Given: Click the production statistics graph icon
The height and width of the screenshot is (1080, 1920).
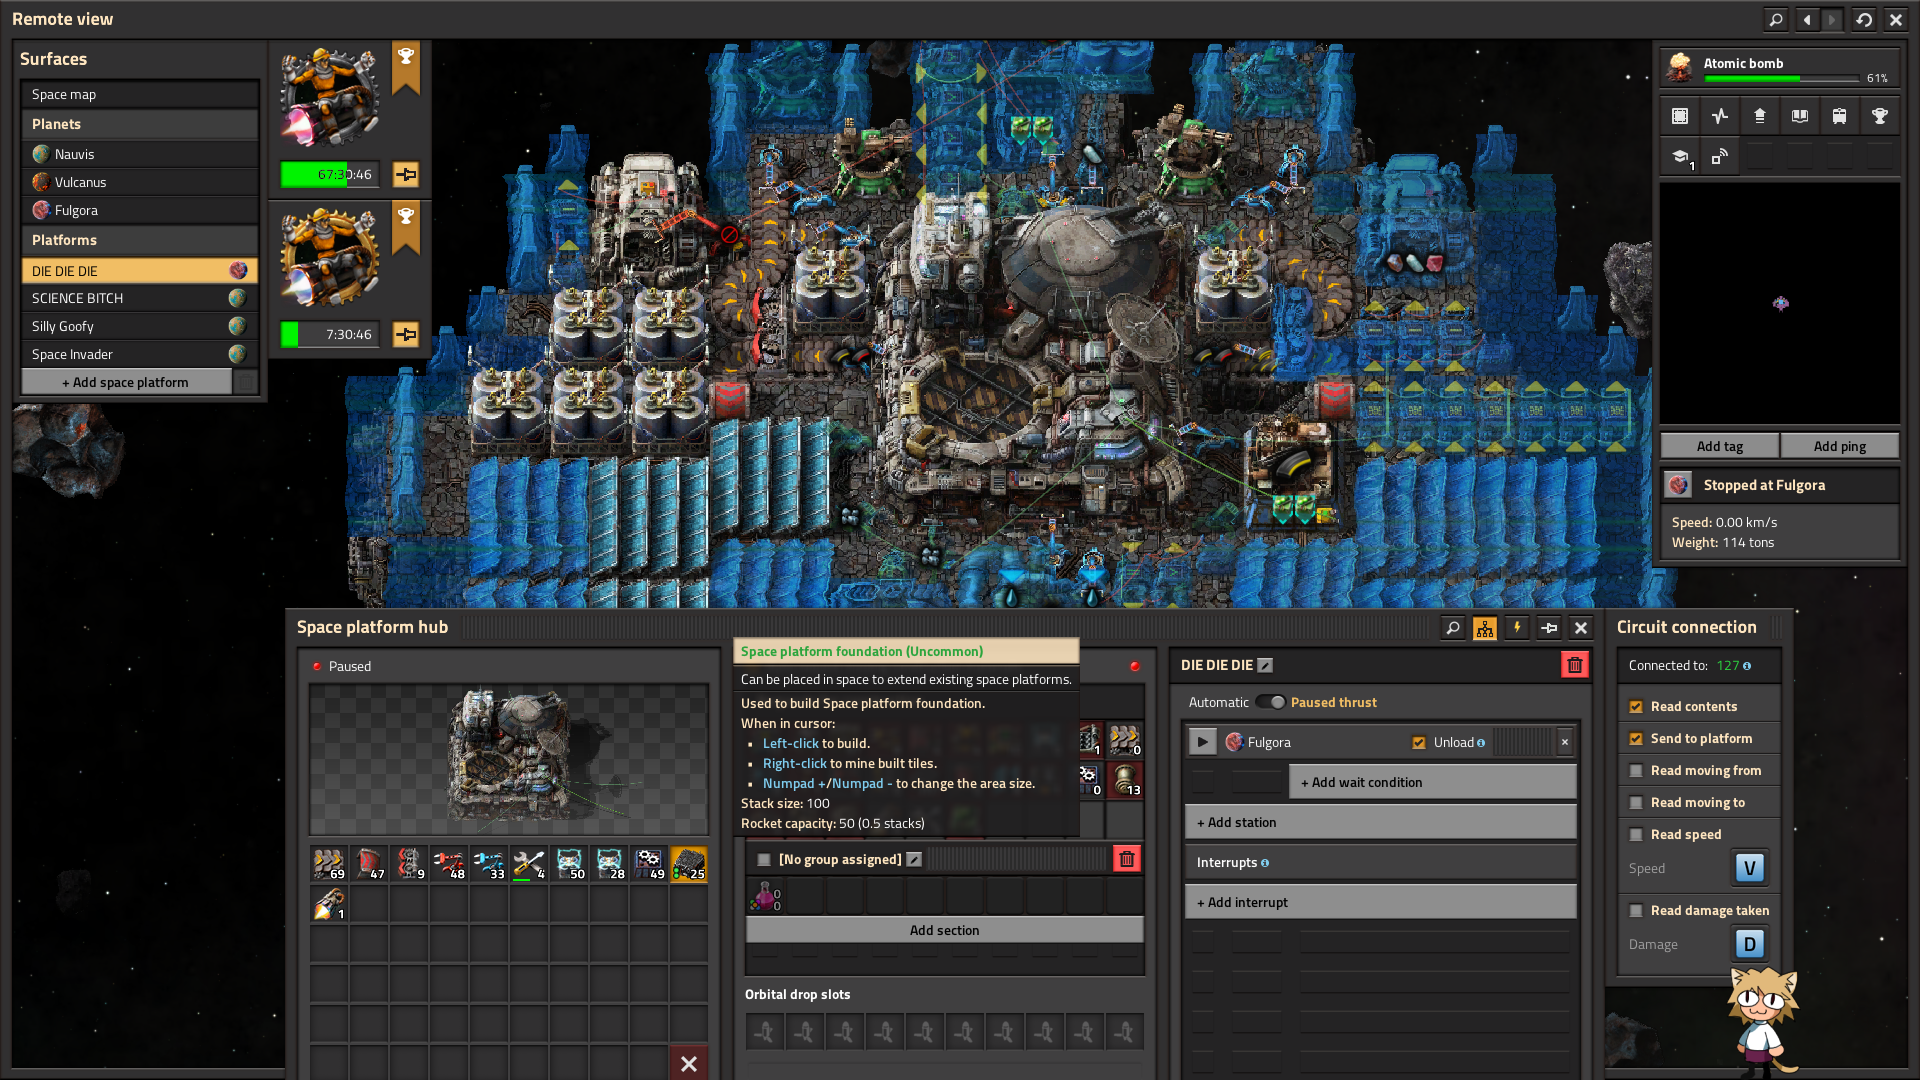Looking at the screenshot, I should point(1719,116).
